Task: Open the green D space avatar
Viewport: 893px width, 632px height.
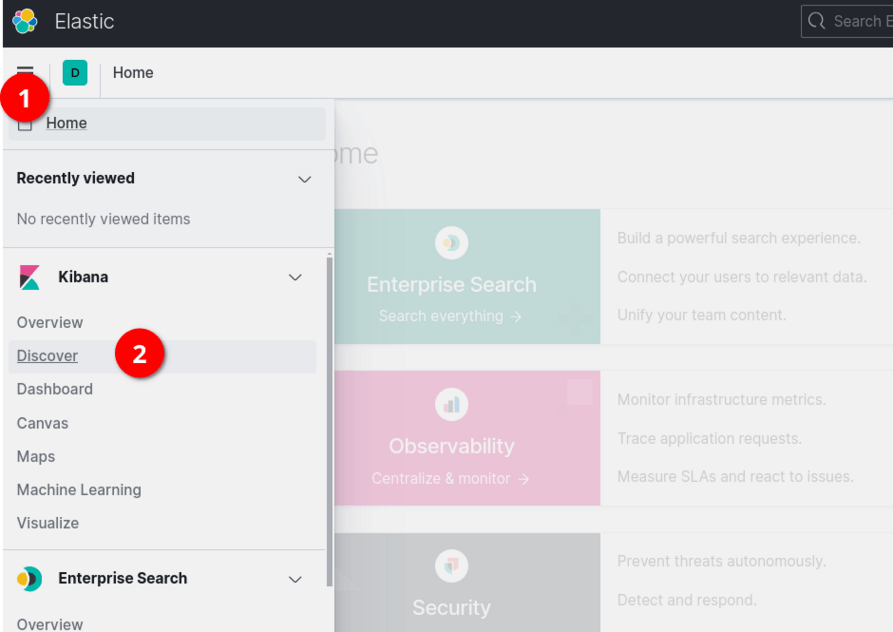Action: [x=75, y=72]
